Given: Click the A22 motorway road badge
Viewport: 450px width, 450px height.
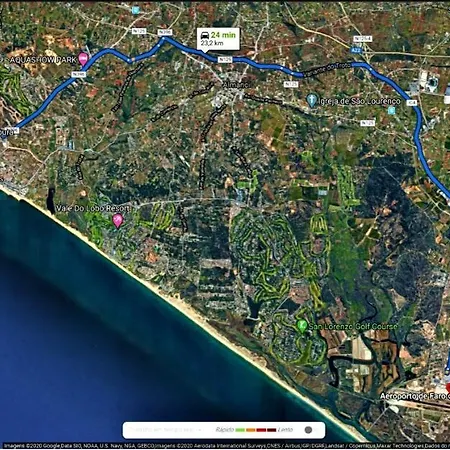Looking at the screenshot, I should click(356, 50).
